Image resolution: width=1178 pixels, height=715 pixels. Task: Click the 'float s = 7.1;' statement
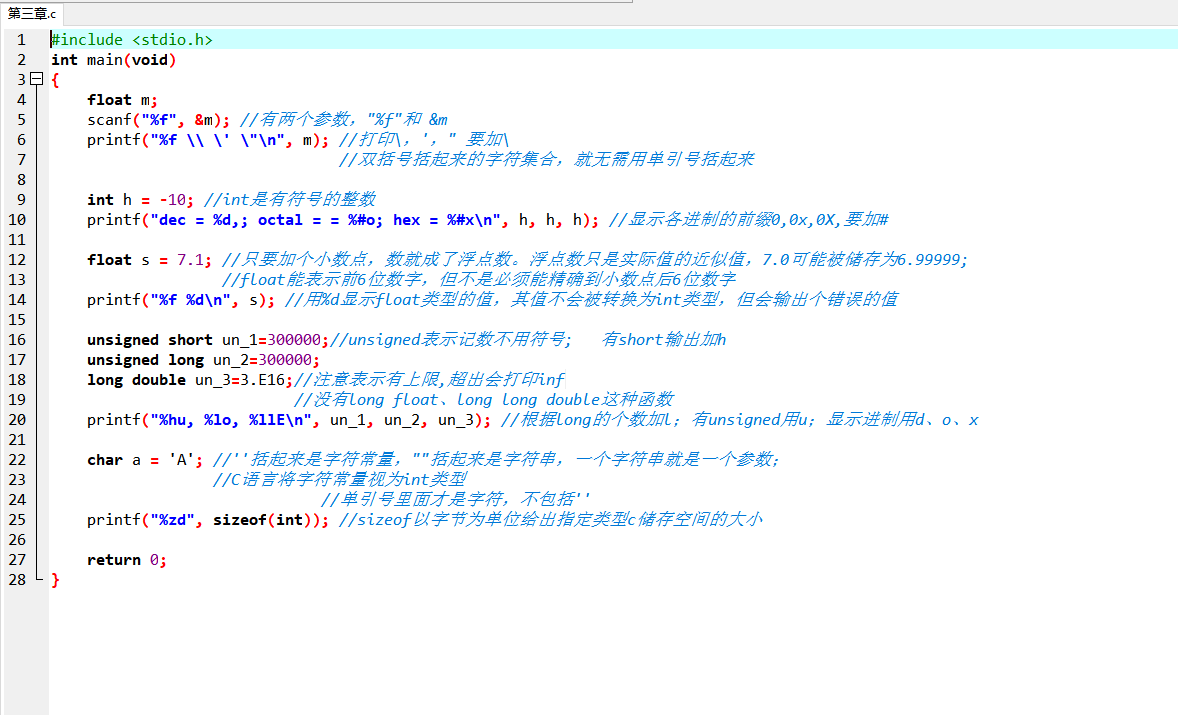[150, 260]
